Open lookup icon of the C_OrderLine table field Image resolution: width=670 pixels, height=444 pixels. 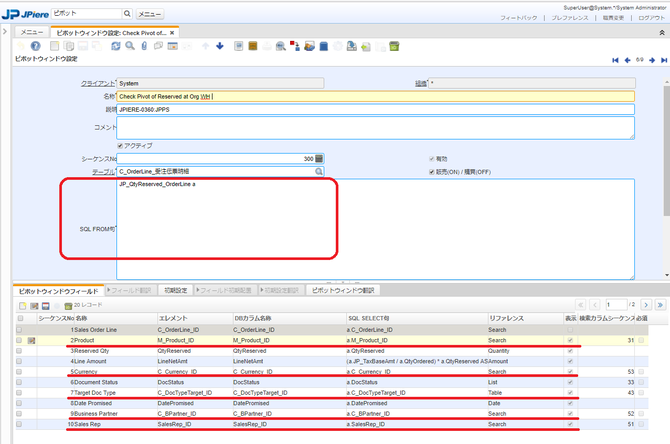pos(319,171)
